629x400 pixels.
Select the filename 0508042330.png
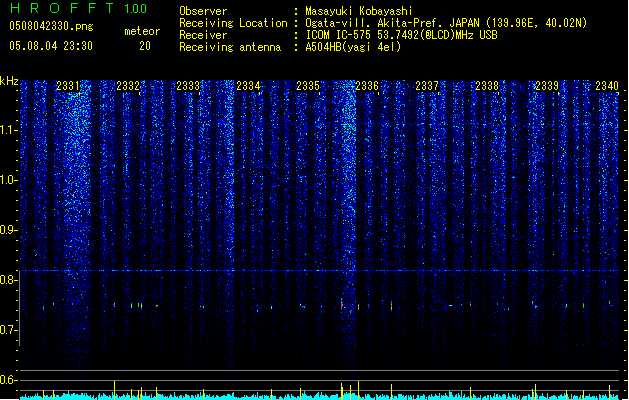coord(51,26)
